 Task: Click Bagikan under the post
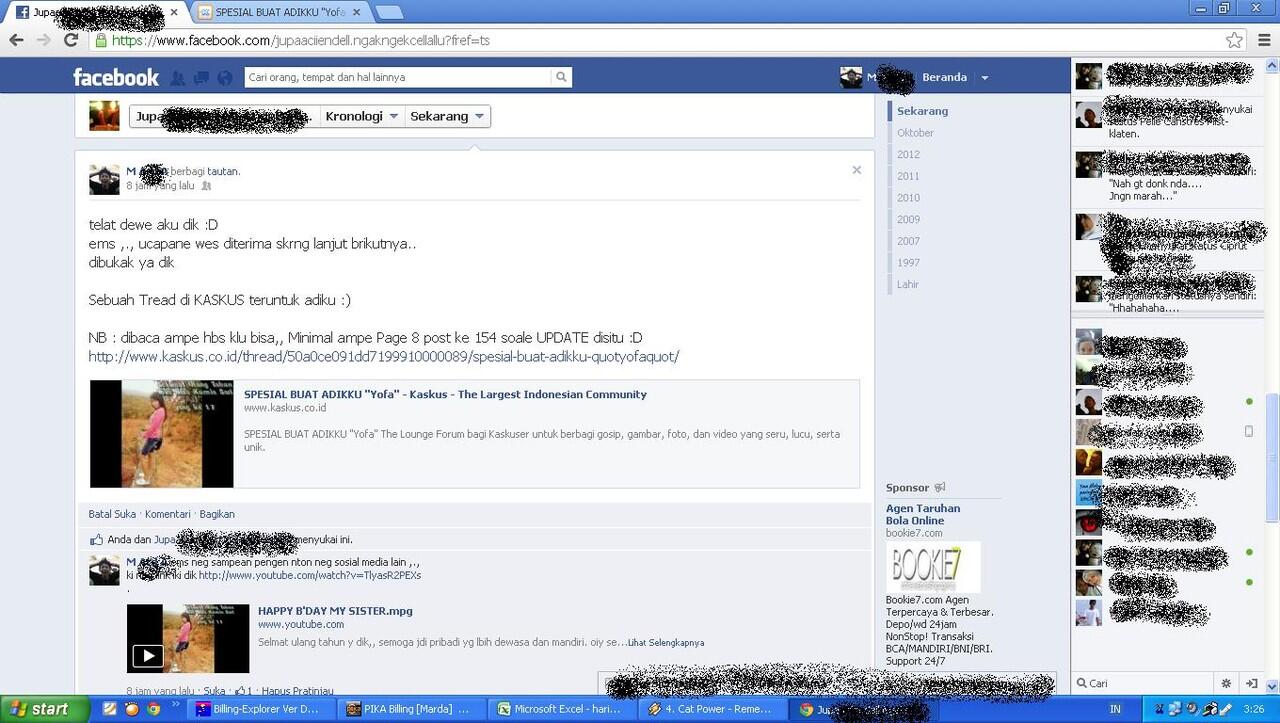217,514
